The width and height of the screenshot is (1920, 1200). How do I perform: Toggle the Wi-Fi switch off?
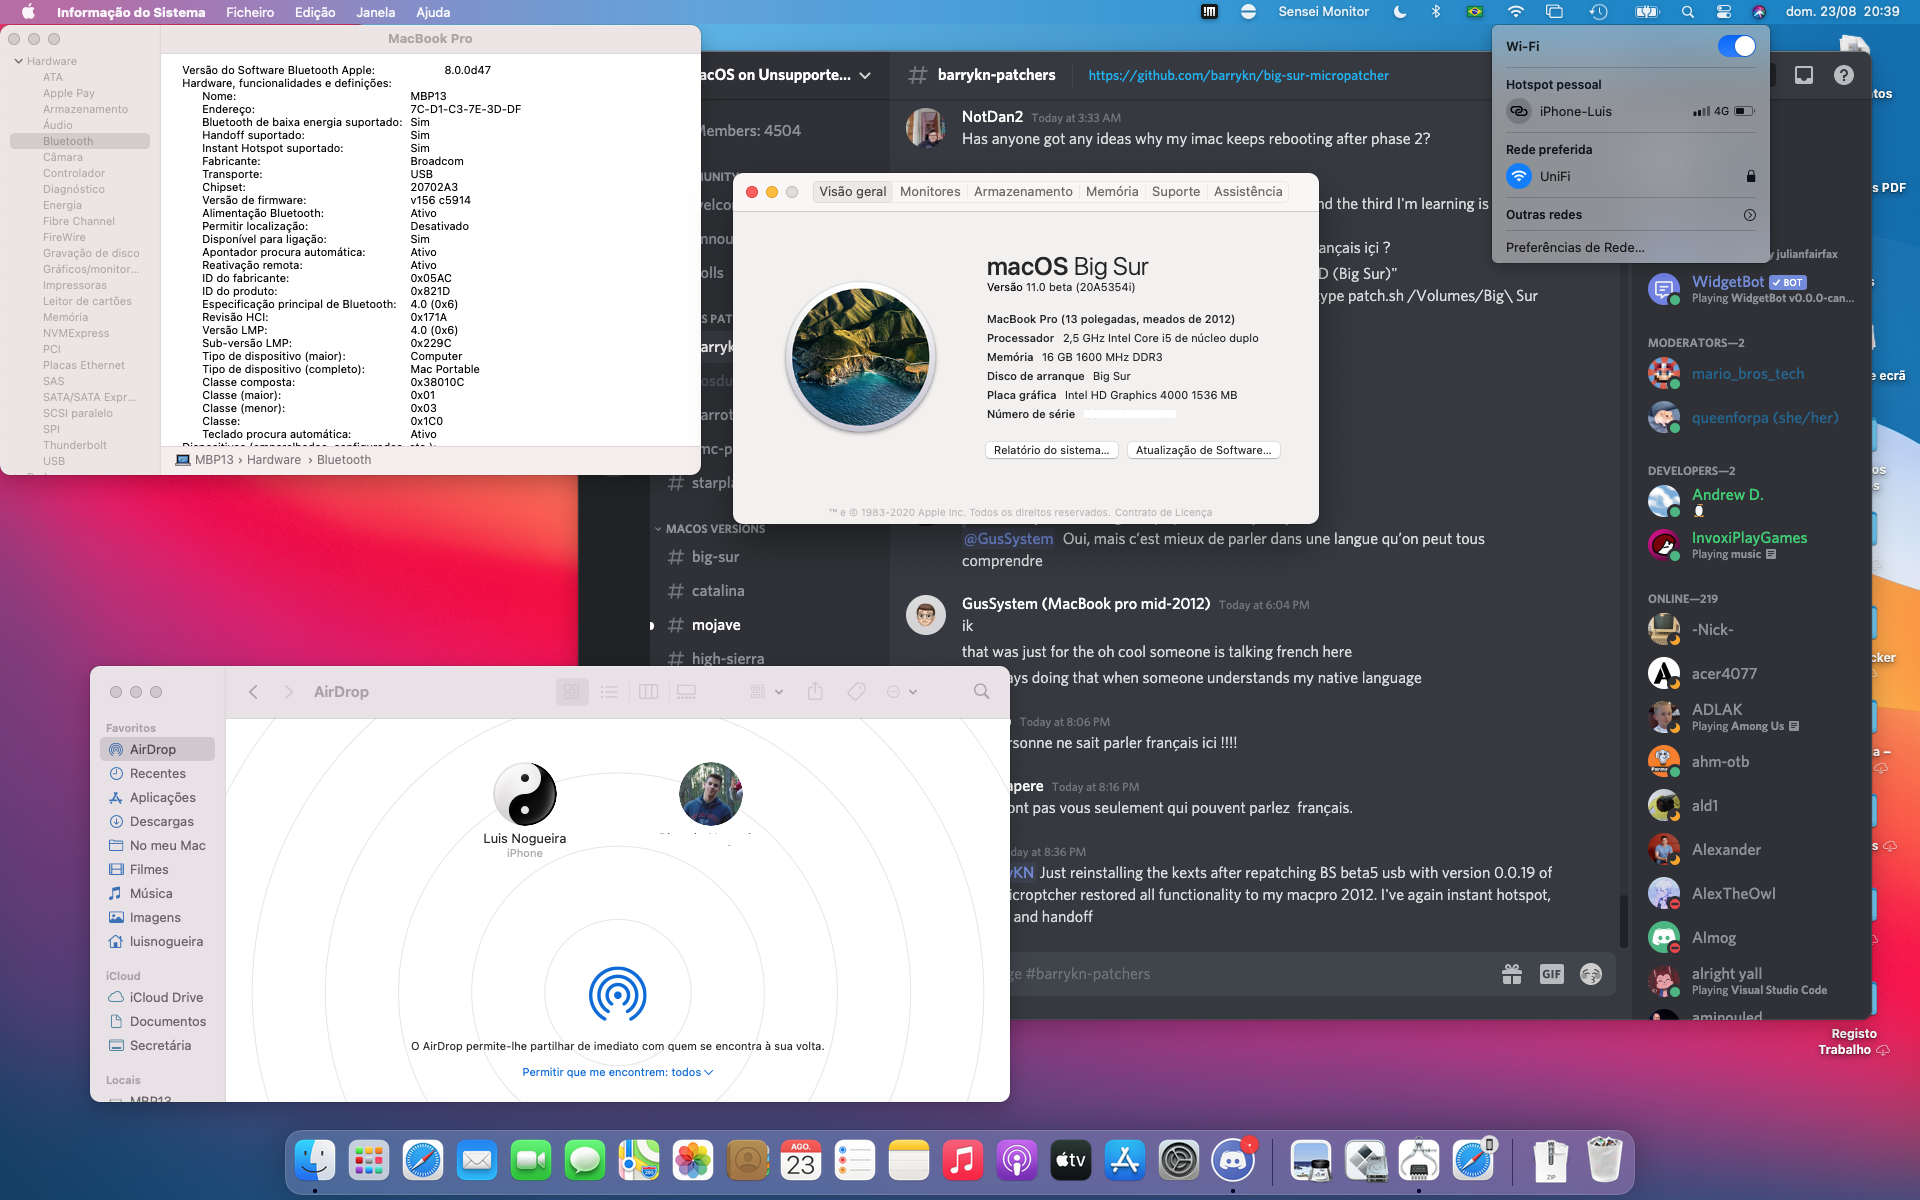pos(1736,47)
